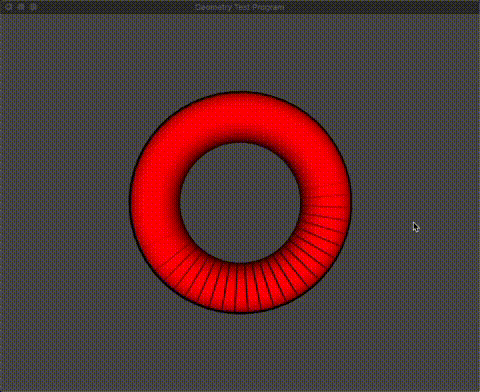Click the center hole of the torus
This screenshot has height=392, width=480.
(240, 203)
